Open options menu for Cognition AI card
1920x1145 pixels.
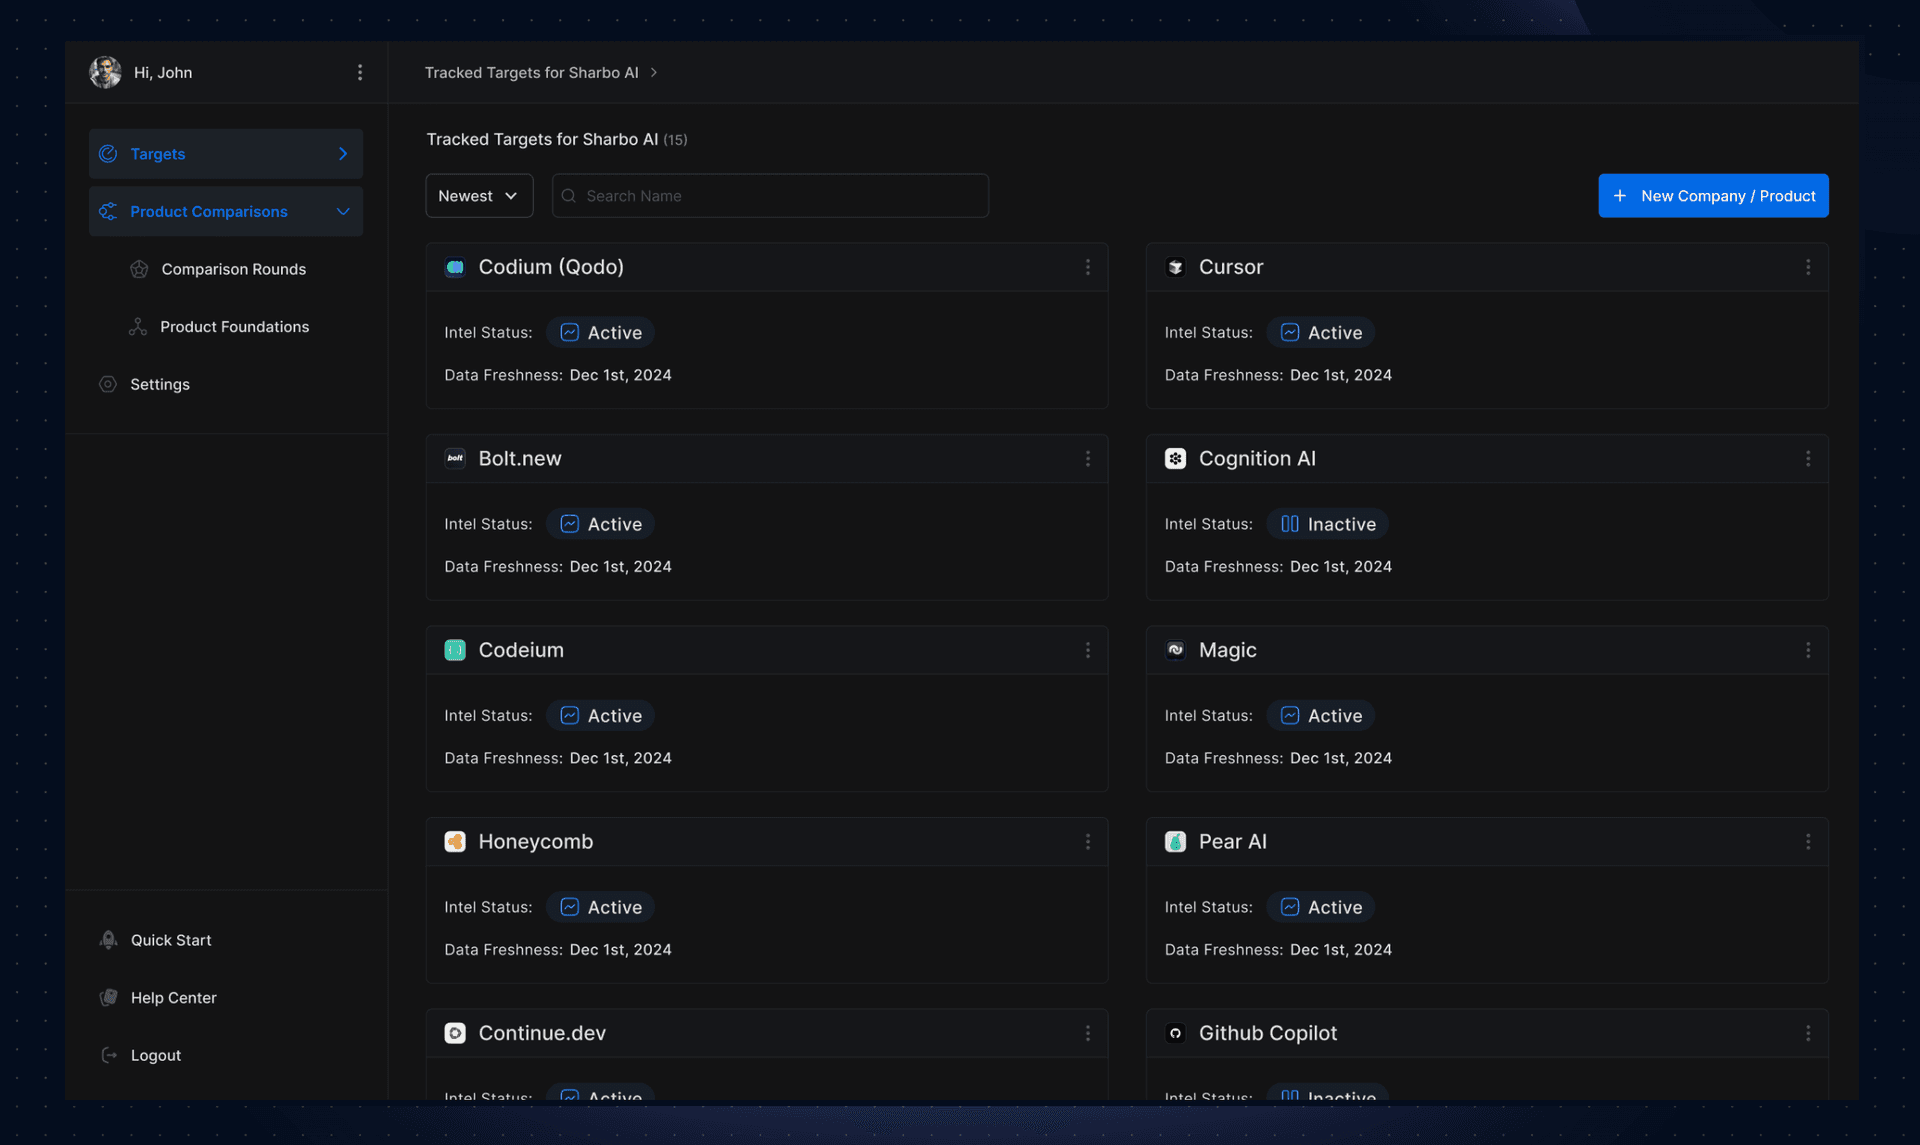[x=1808, y=458]
